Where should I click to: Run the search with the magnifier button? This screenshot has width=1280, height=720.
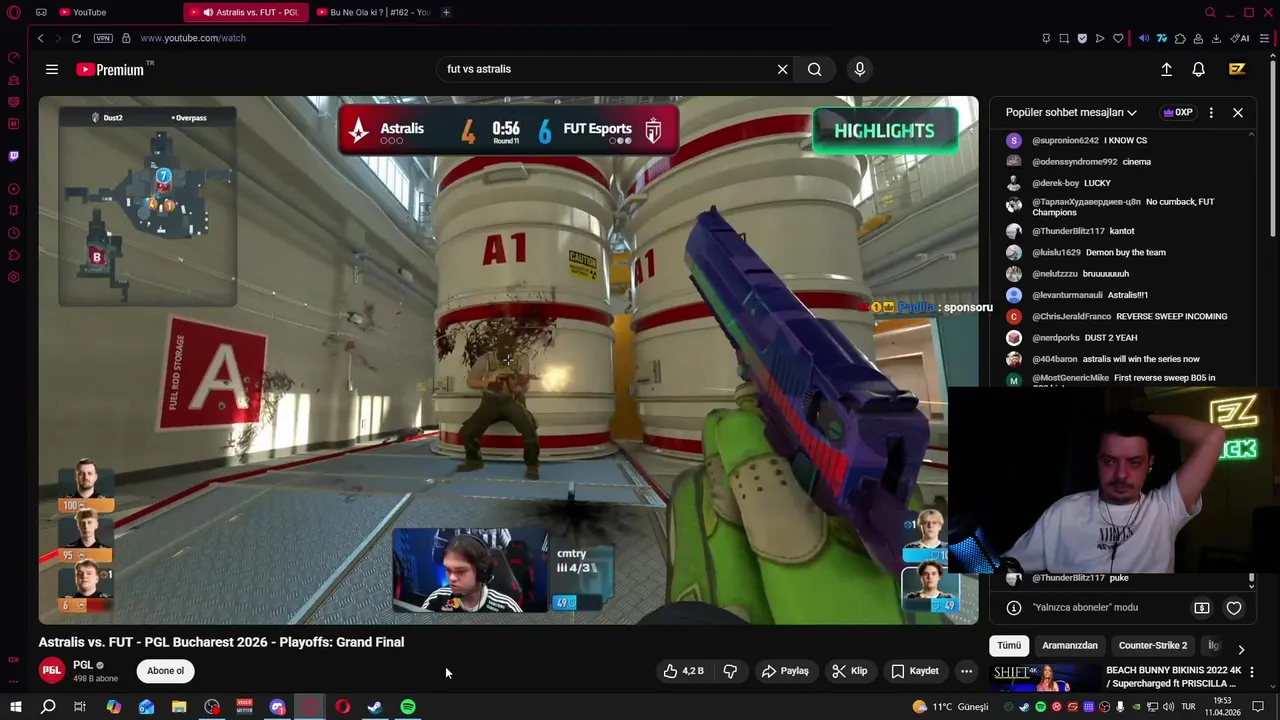click(815, 69)
